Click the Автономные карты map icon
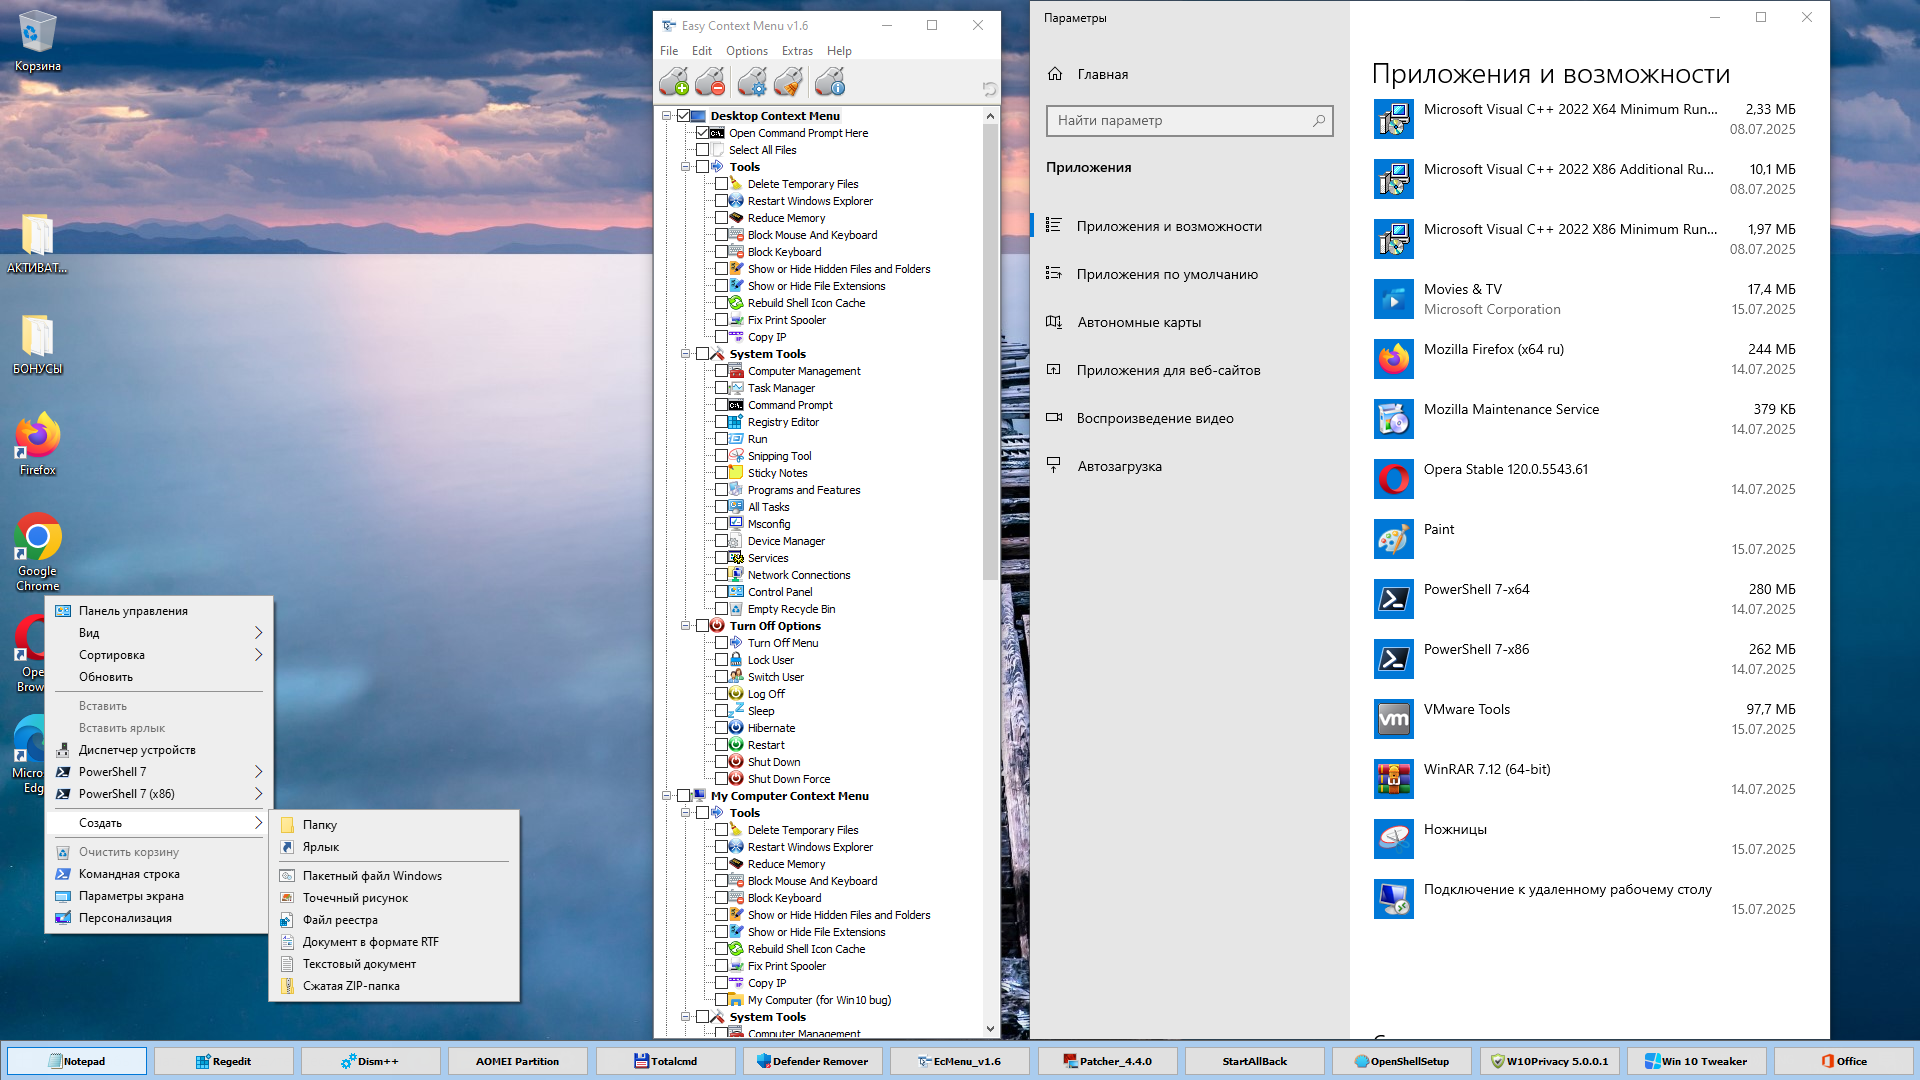 [x=1054, y=322]
